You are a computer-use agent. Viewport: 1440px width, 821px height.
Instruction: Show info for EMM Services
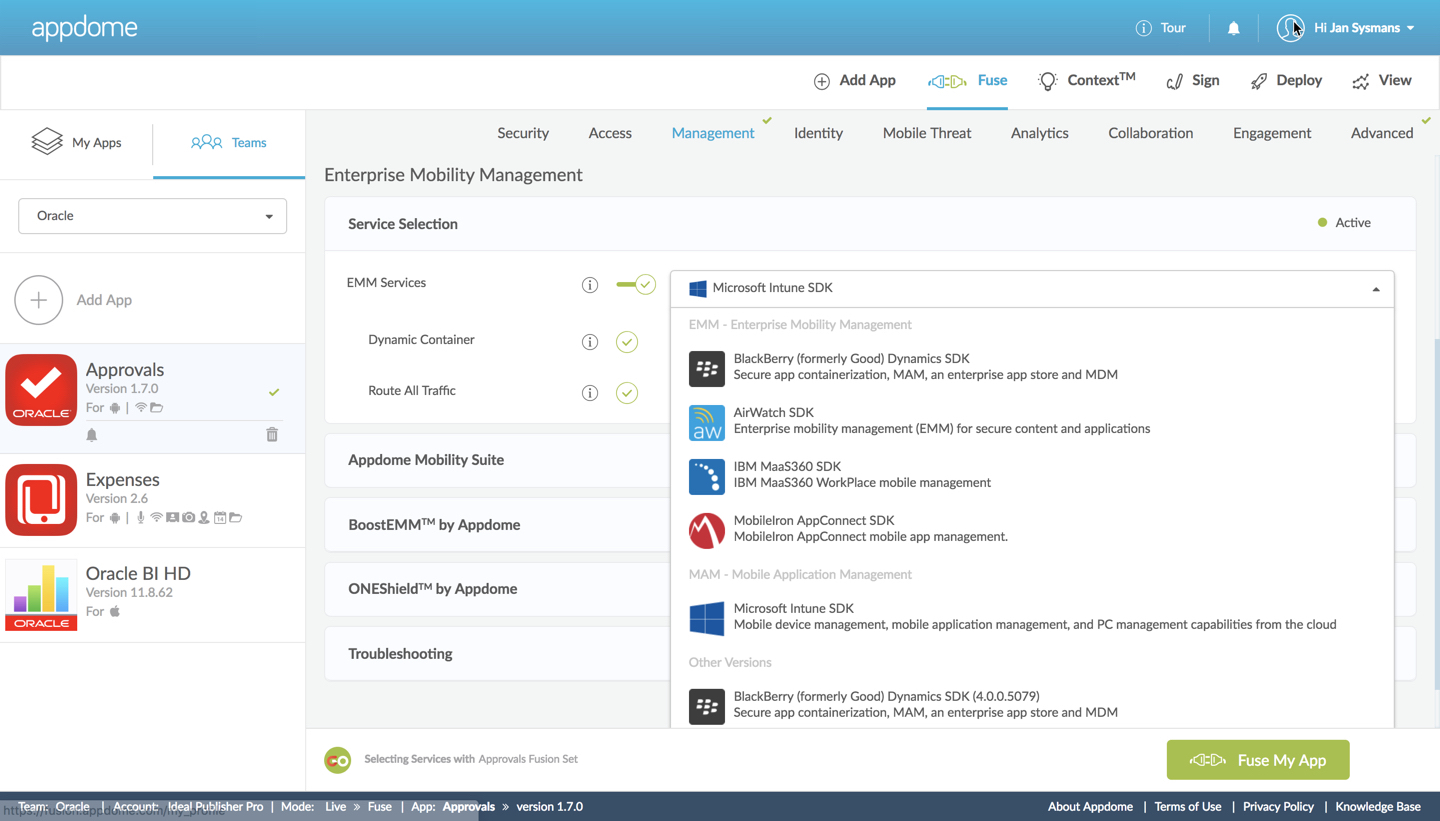click(x=590, y=285)
